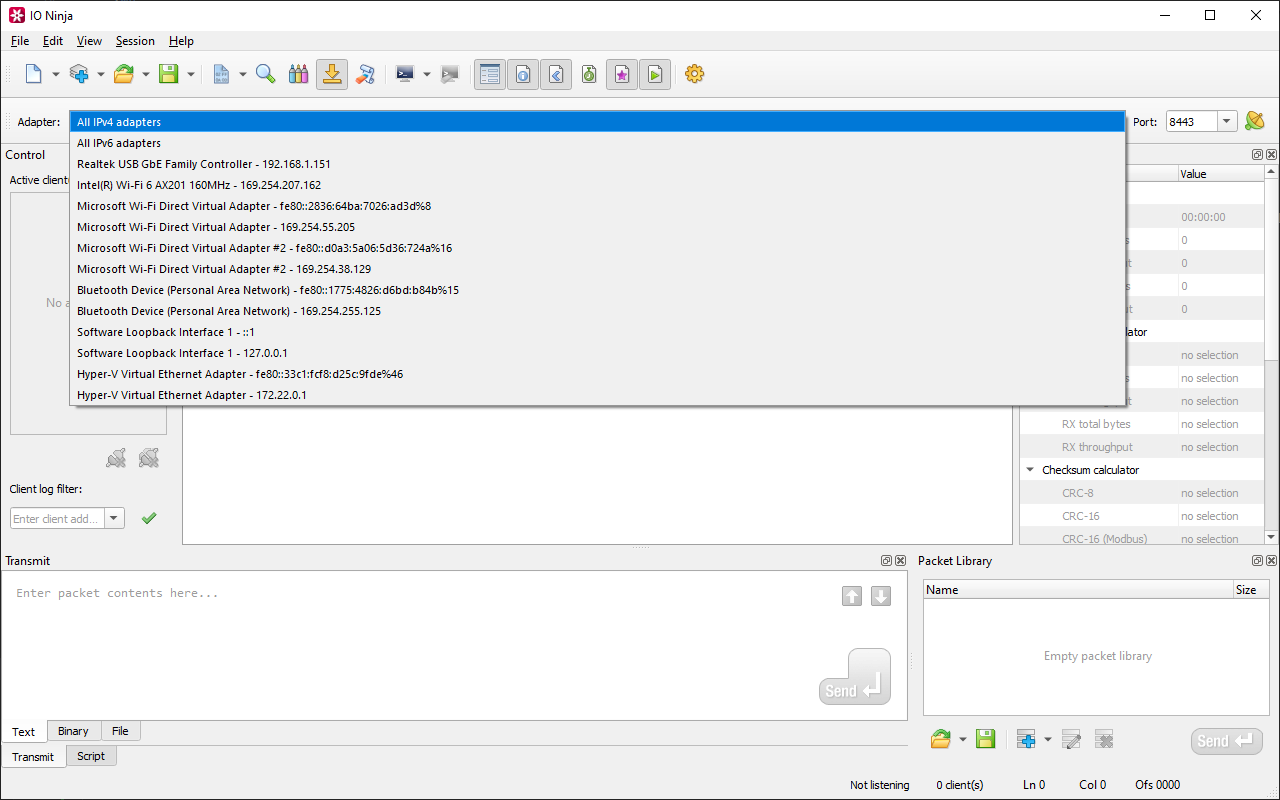1280x800 pixels.
Task: Open the Client log filter dropdown arrow
Action: pos(114,518)
